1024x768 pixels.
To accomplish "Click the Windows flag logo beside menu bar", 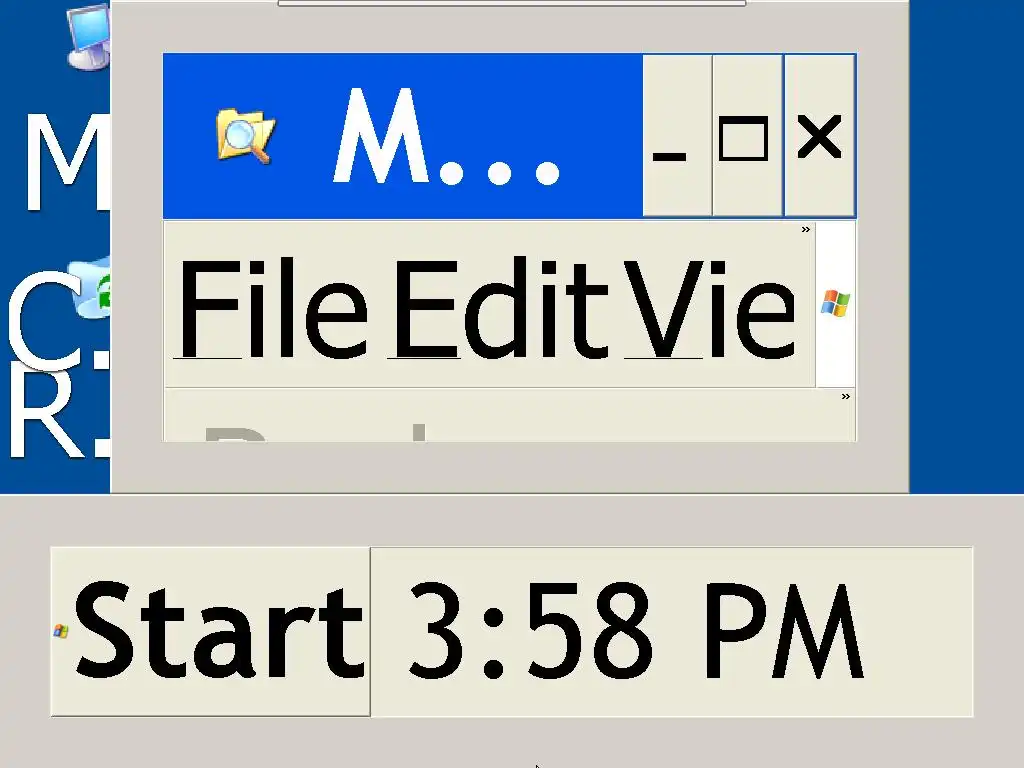I will [x=835, y=304].
